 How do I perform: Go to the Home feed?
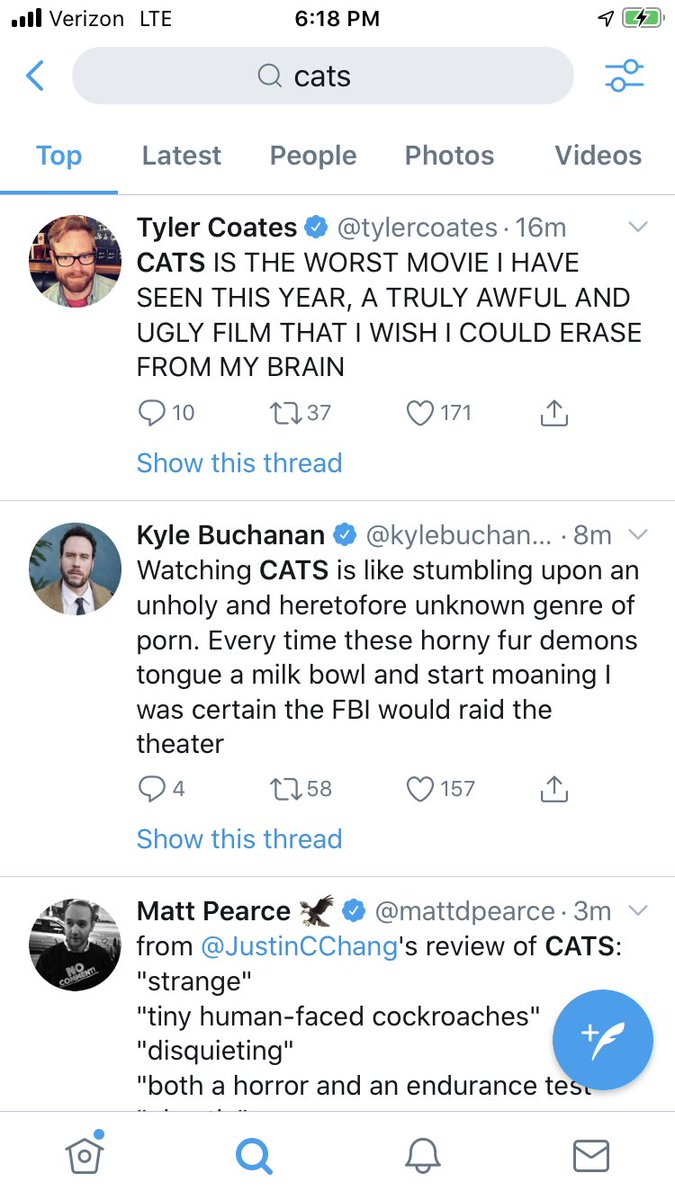click(85, 1156)
